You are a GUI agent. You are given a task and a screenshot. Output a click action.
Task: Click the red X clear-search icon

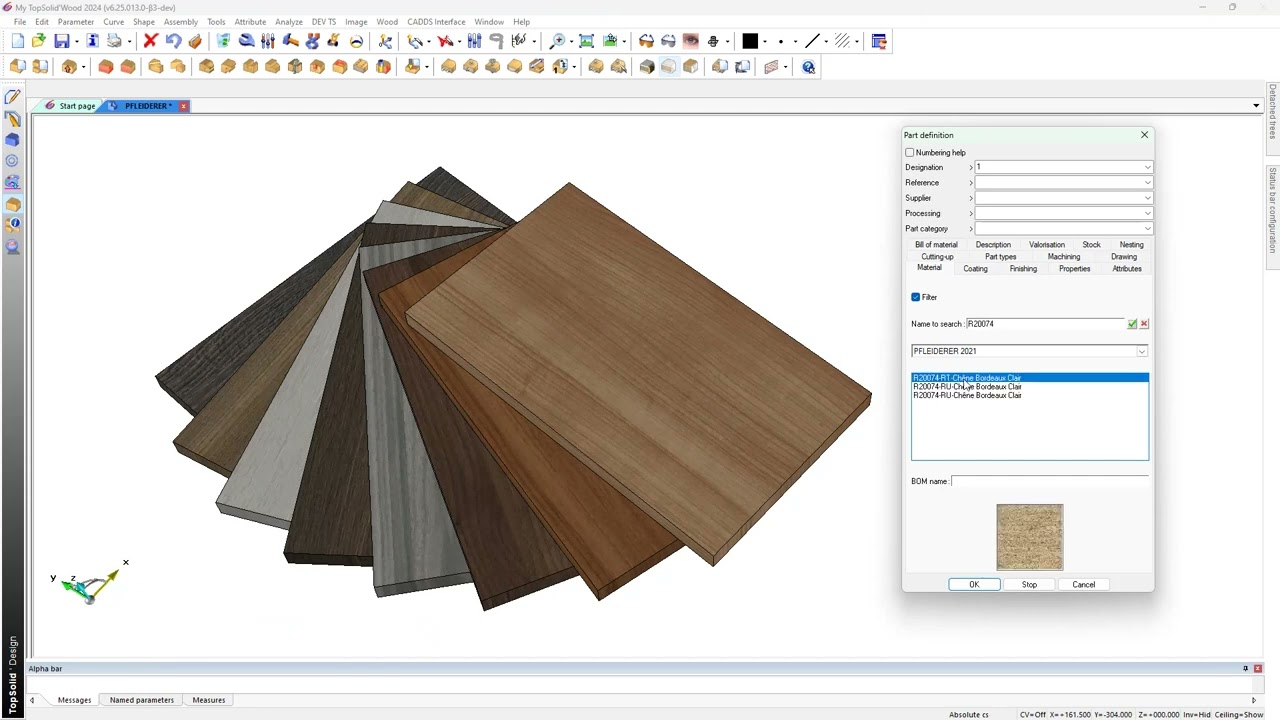1144,324
